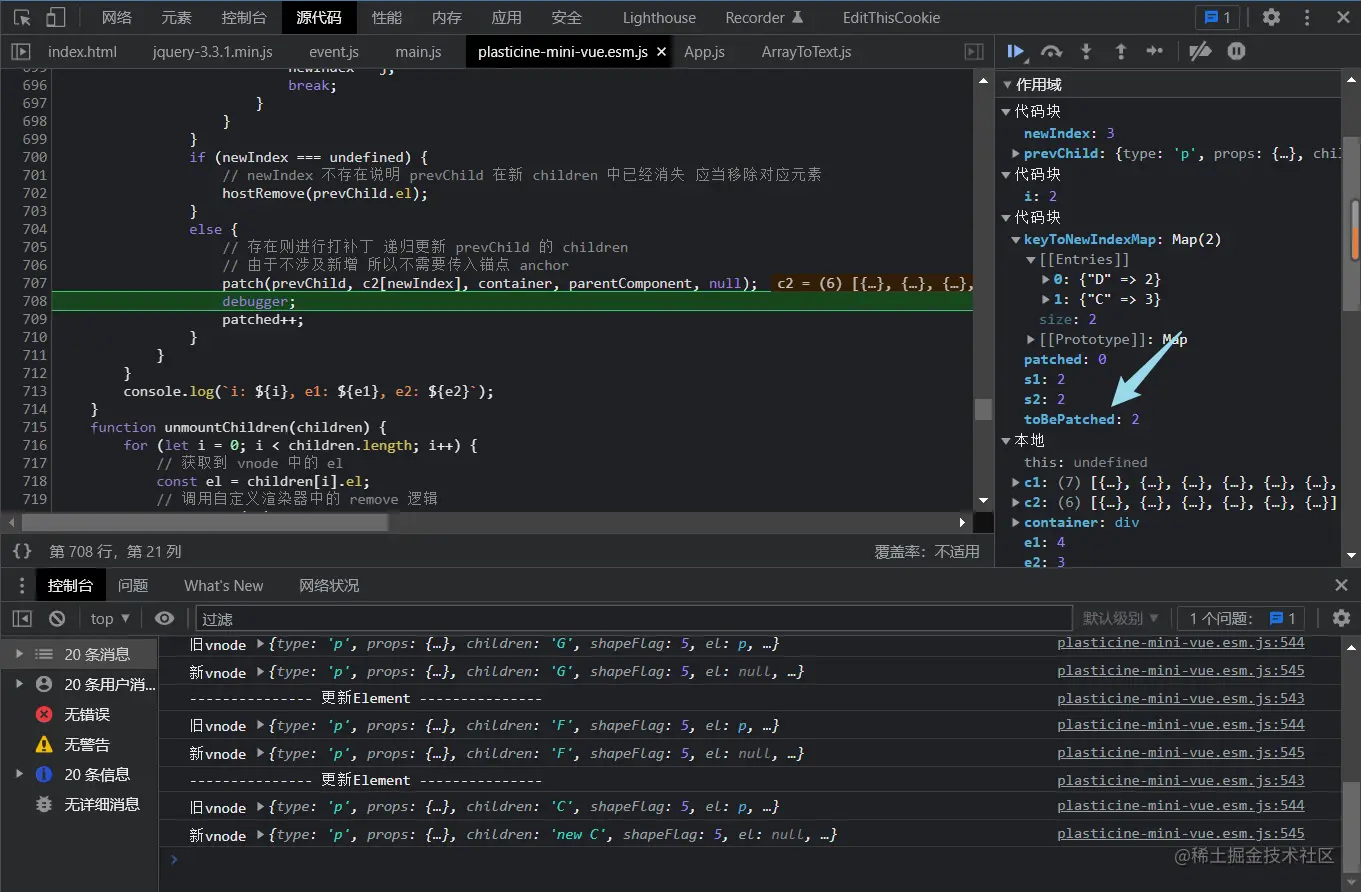Toggle the debugger sidebar pane icon

pyautogui.click(x=973, y=52)
